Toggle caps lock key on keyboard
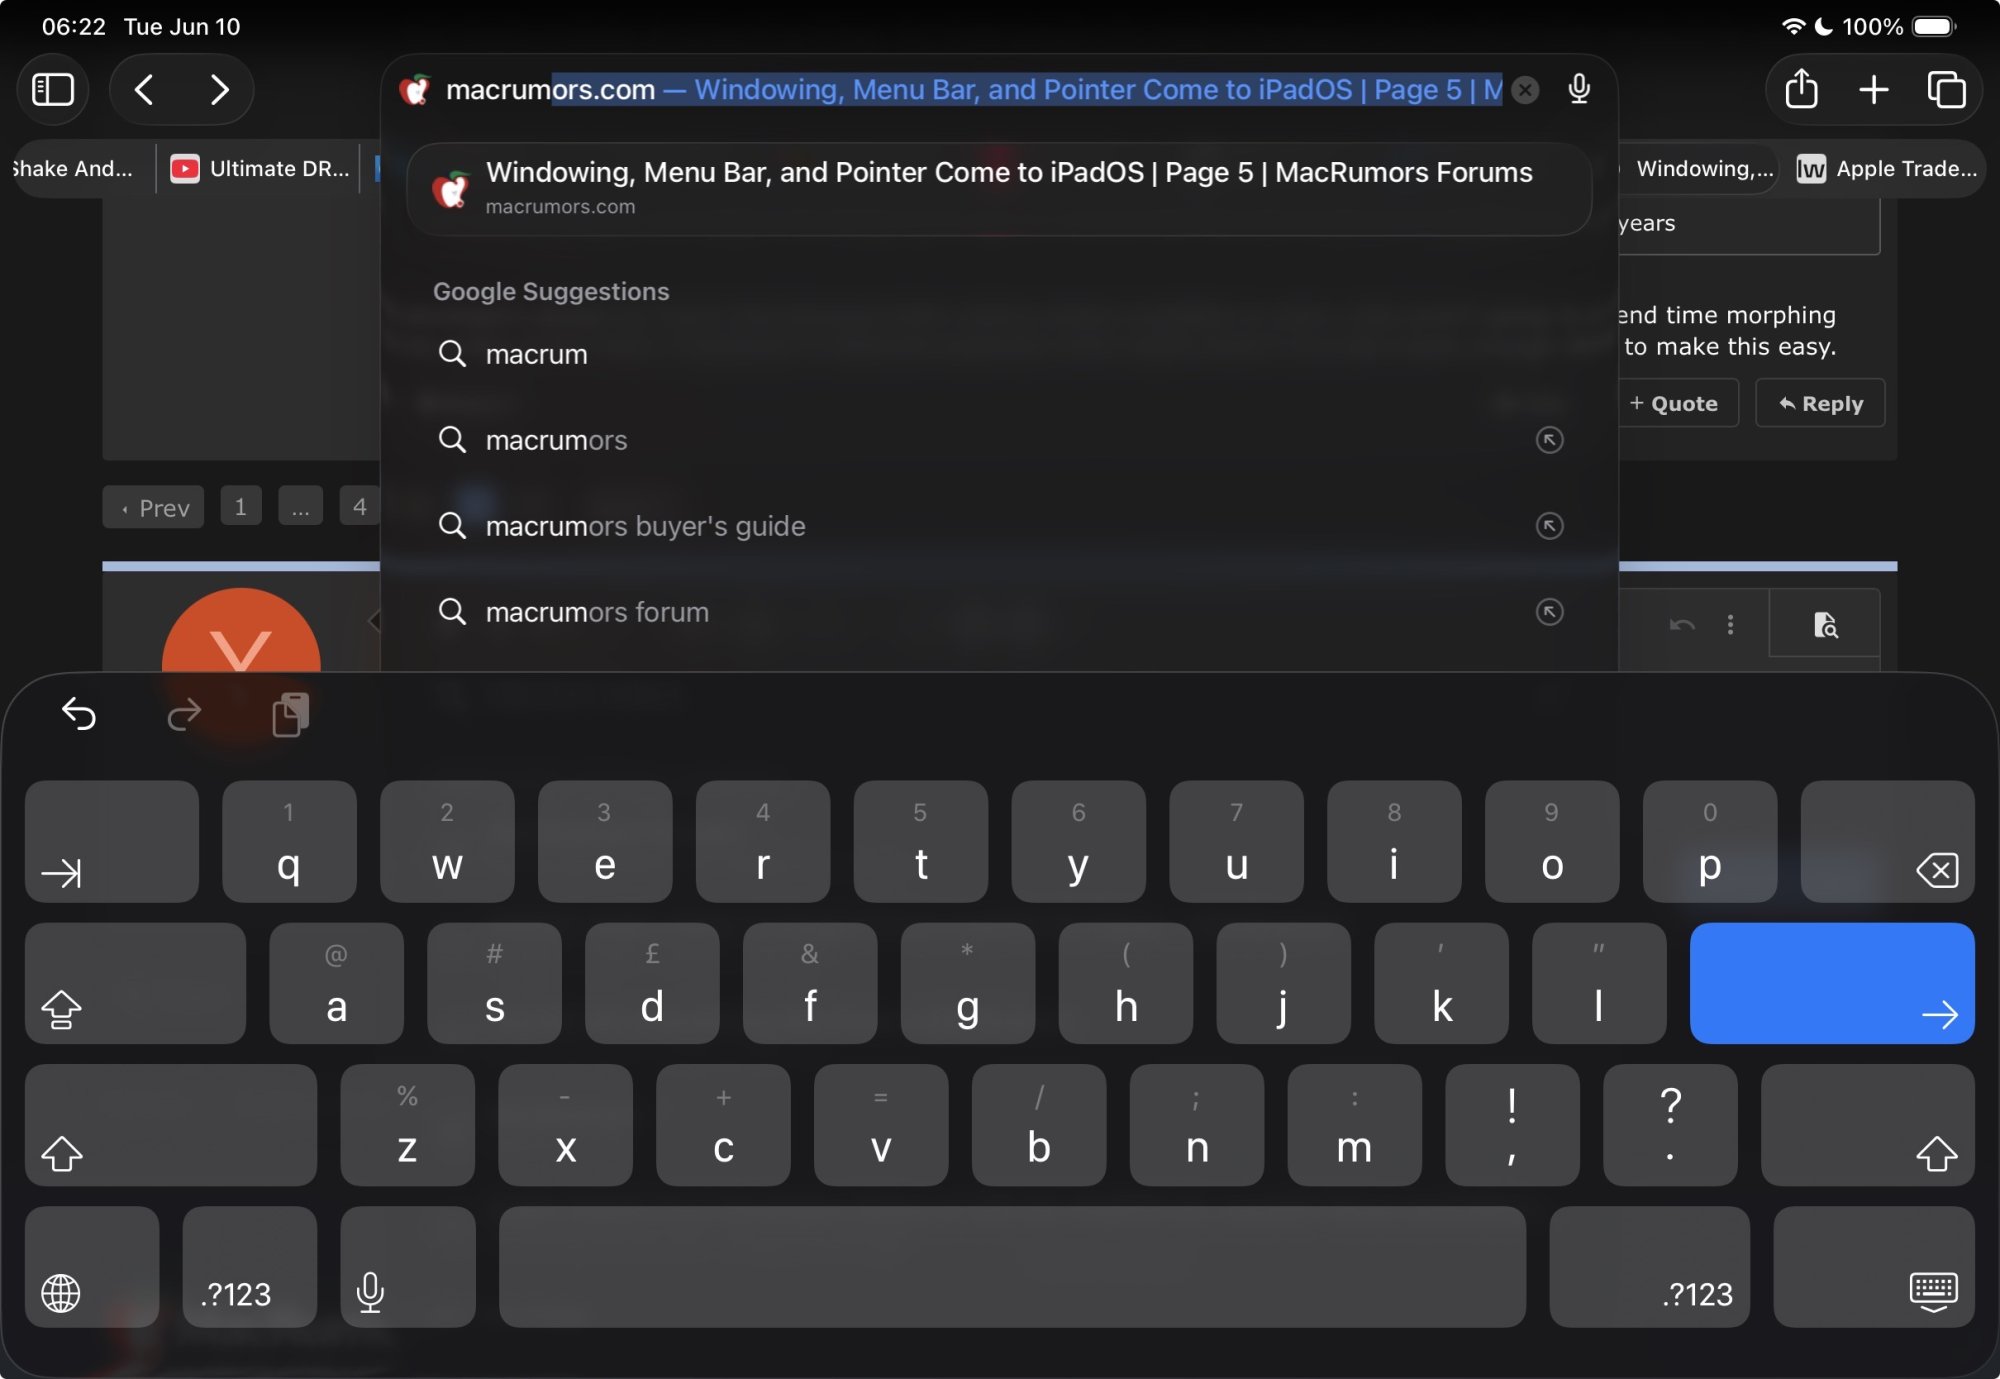Image resolution: width=2000 pixels, height=1379 pixels. (135, 984)
